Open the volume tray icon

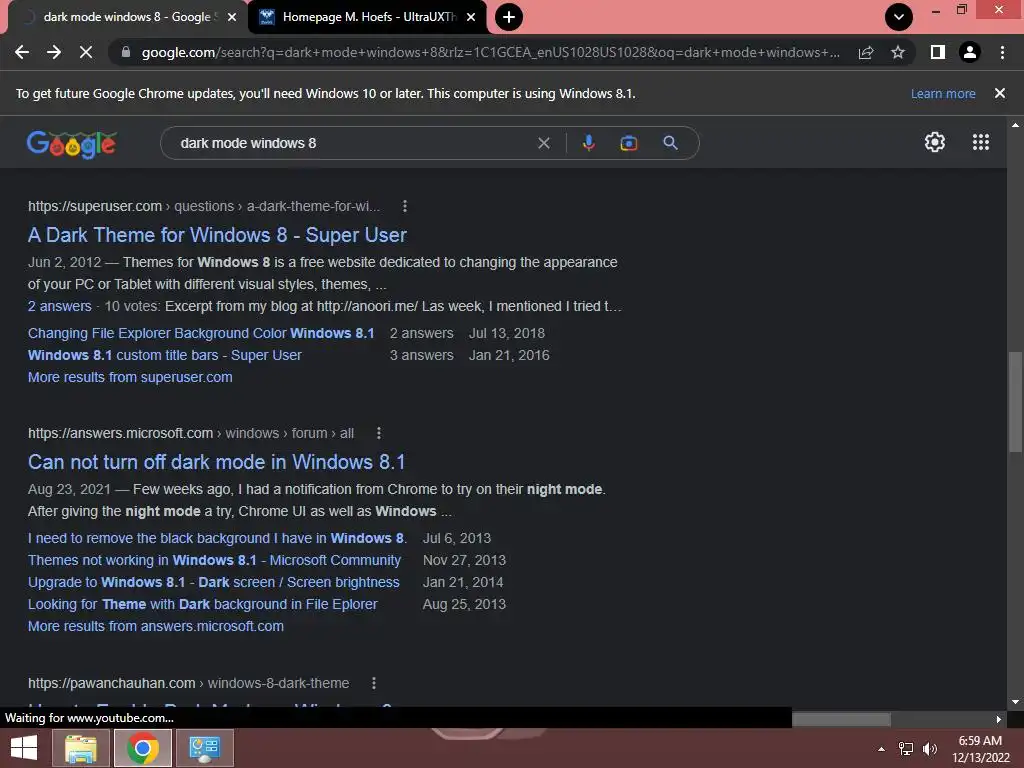tap(929, 749)
